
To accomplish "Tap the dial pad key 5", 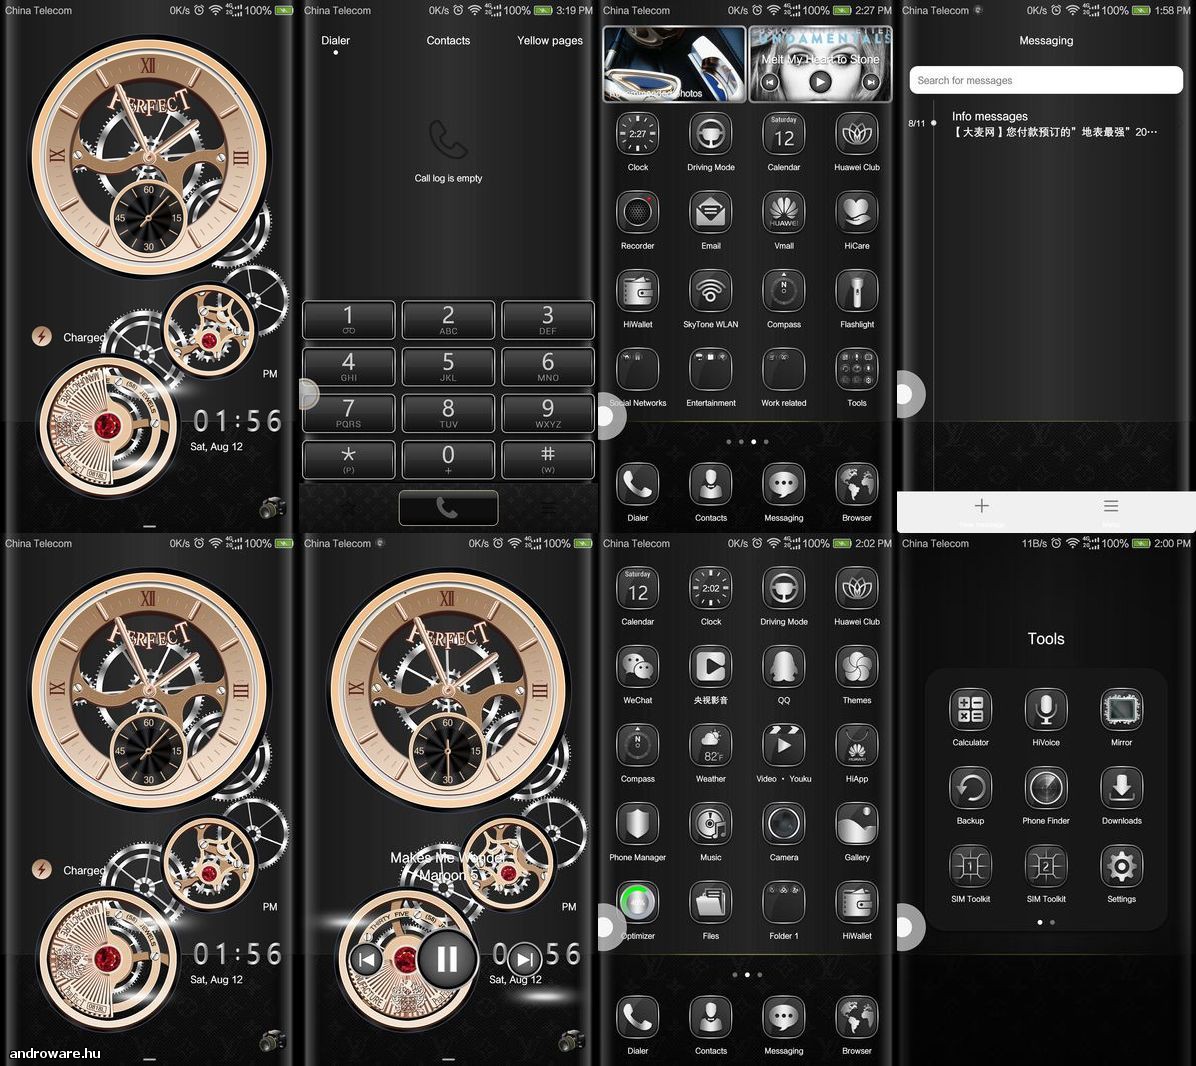I will tap(448, 366).
